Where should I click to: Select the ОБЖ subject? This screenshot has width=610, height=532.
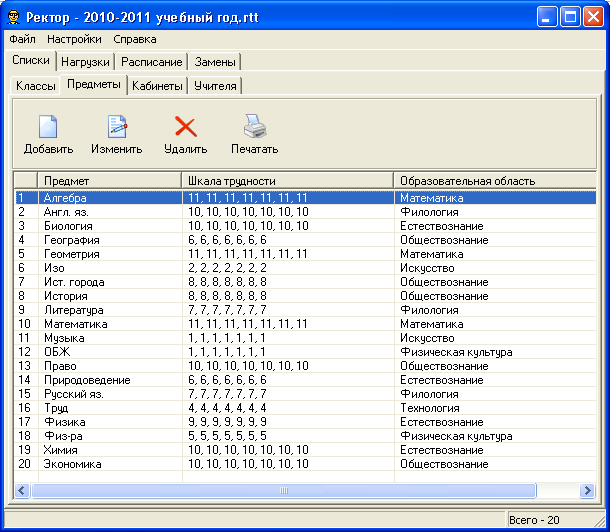(57, 352)
